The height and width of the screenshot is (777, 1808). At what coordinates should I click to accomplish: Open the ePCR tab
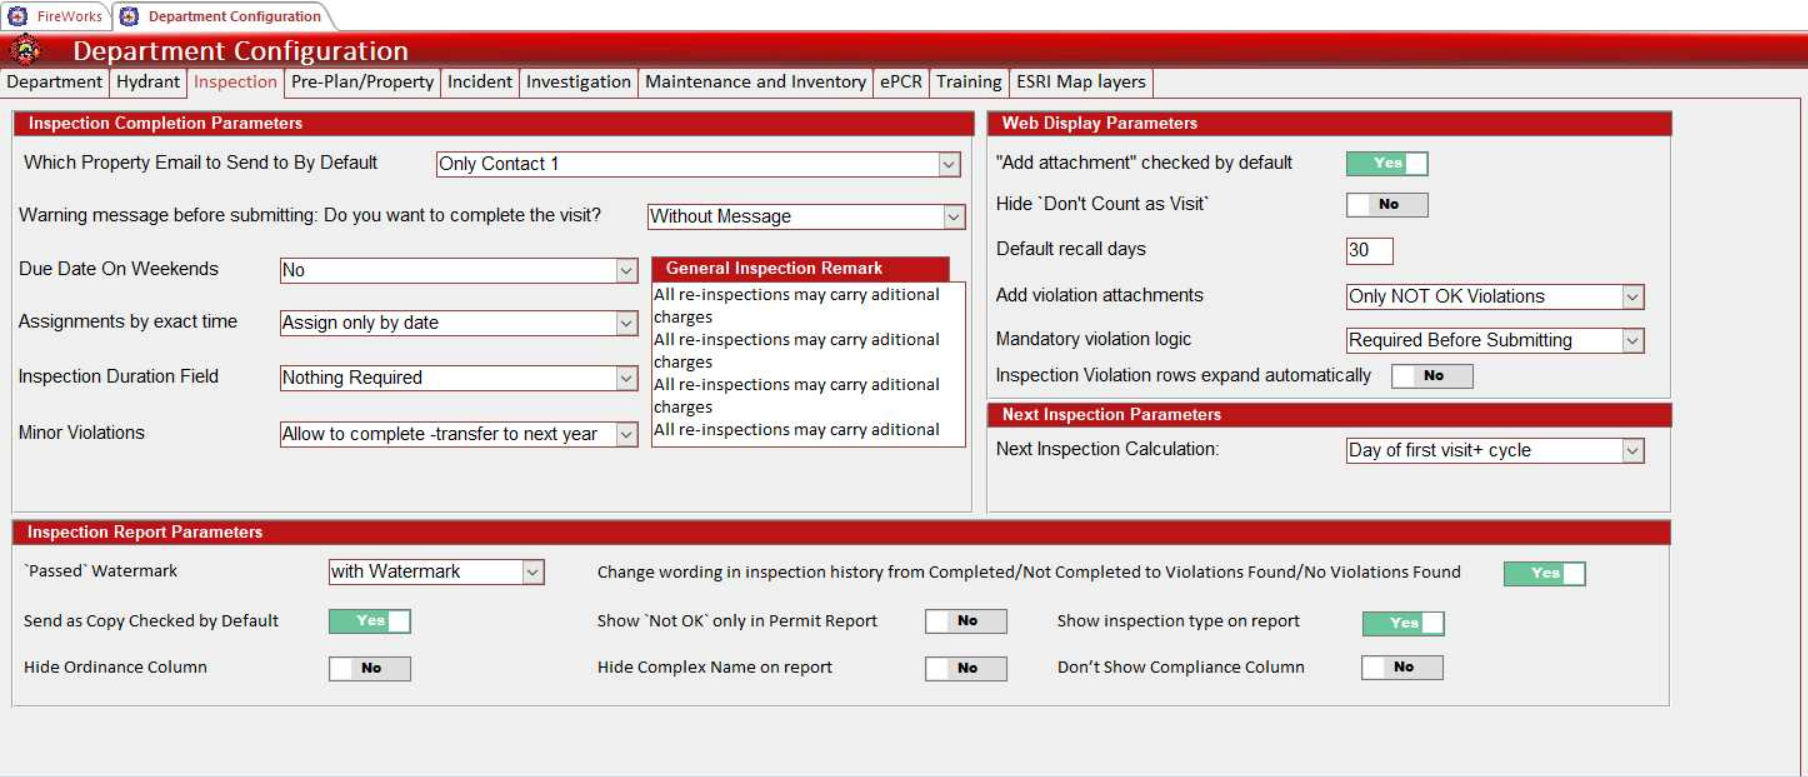coord(900,82)
